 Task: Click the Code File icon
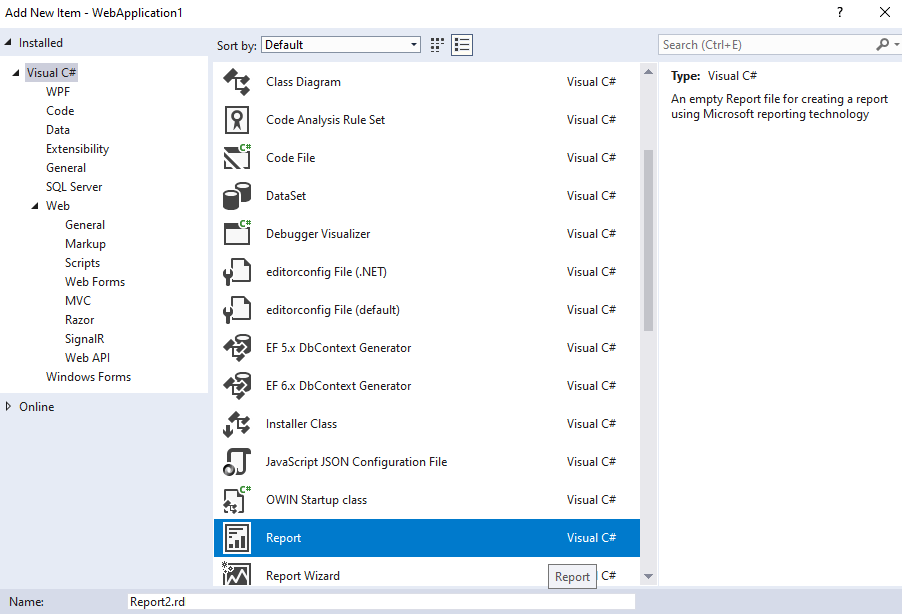click(x=238, y=157)
